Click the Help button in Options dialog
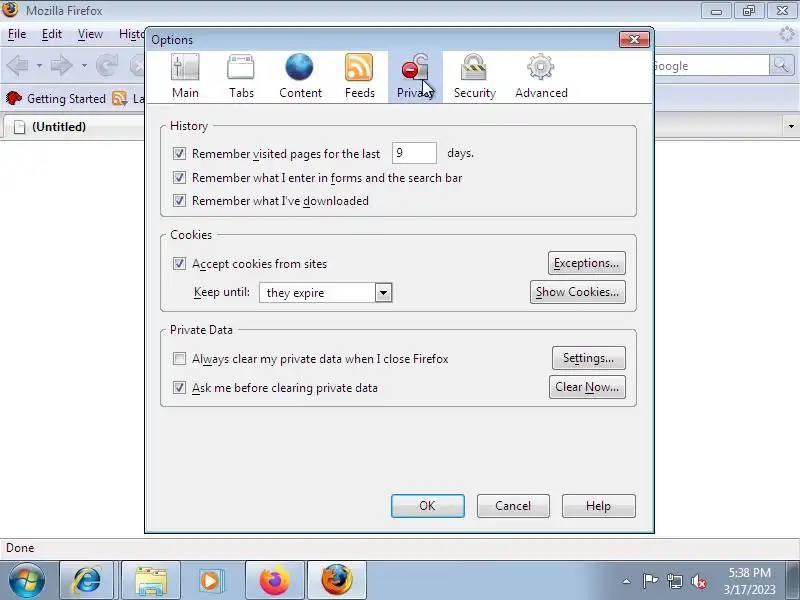Viewport: 800px width, 600px height. pos(598,506)
